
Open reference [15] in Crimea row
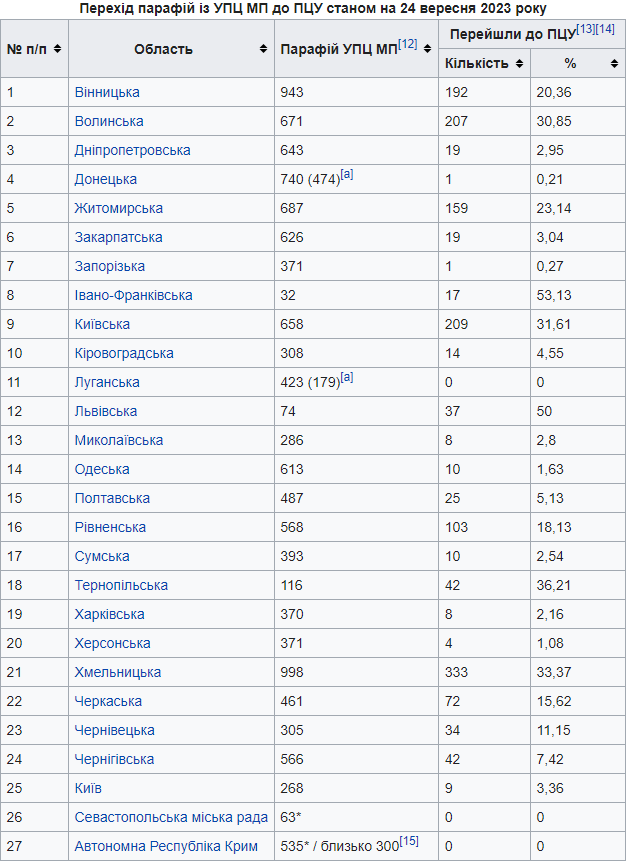point(408,842)
